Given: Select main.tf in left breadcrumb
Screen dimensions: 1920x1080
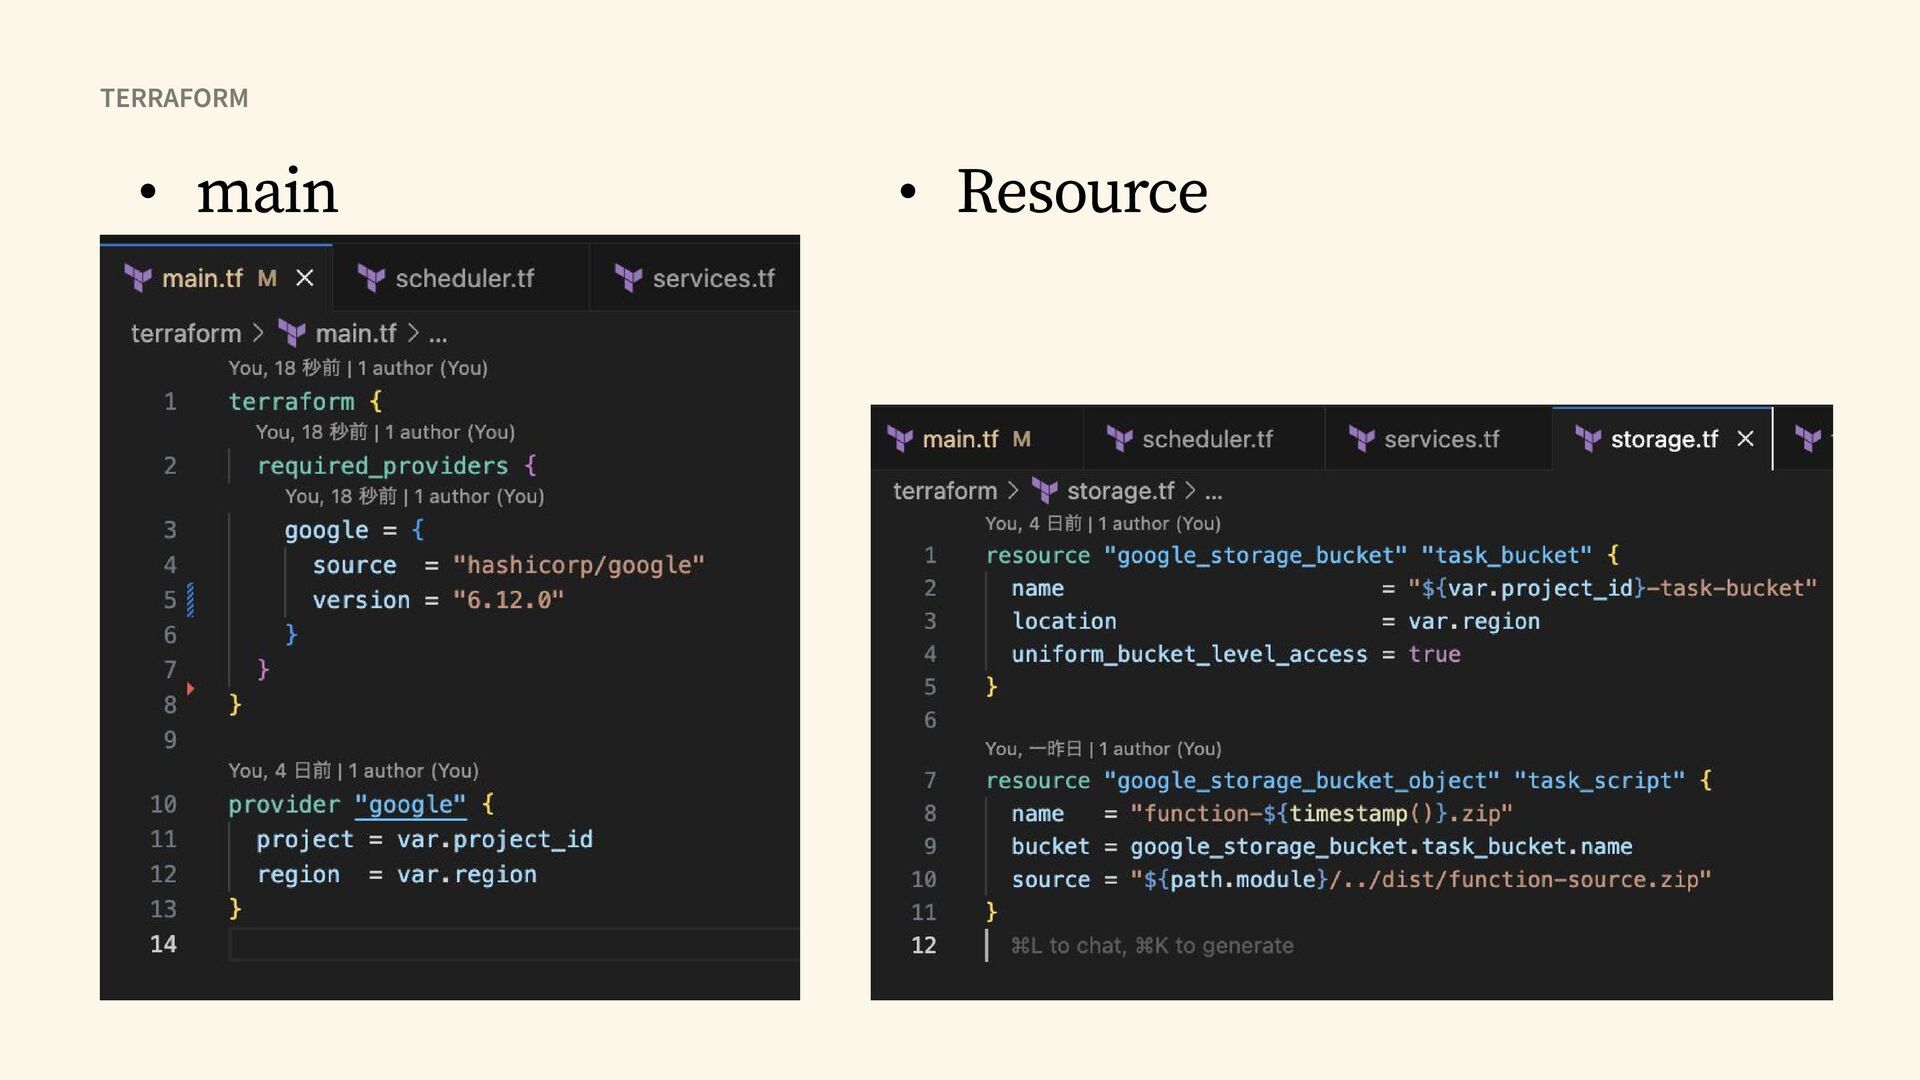Looking at the screenshot, I should [355, 333].
